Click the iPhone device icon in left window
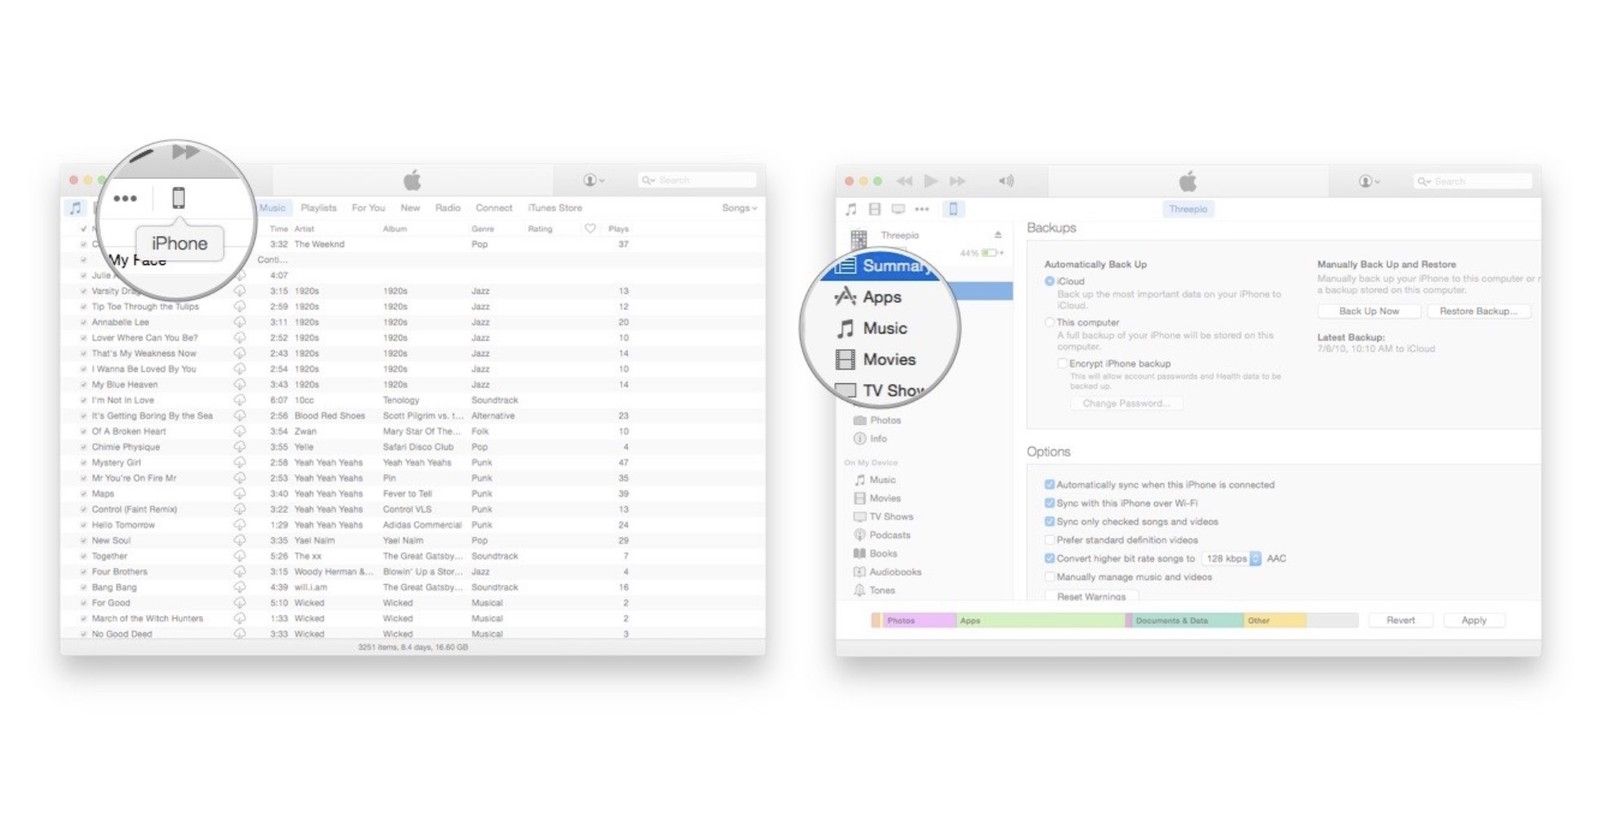This screenshot has width=1600, height=827. (x=178, y=198)
